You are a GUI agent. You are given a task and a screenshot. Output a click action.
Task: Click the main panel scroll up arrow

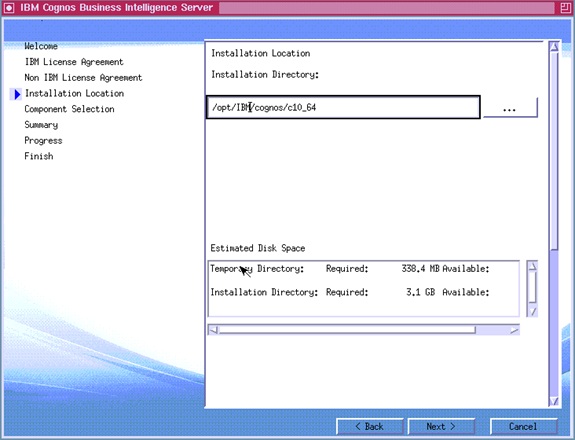click(x=554, y=47)
